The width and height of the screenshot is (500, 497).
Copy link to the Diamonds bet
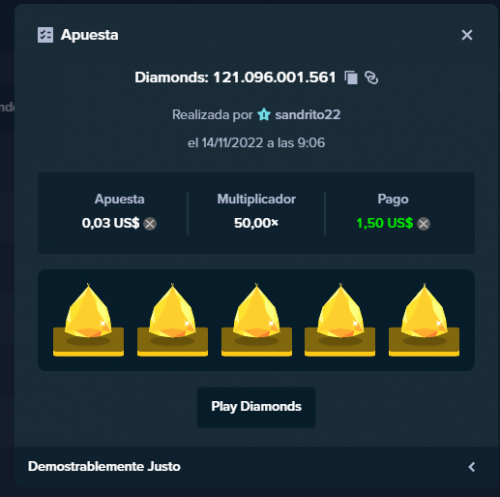(371, 78)
